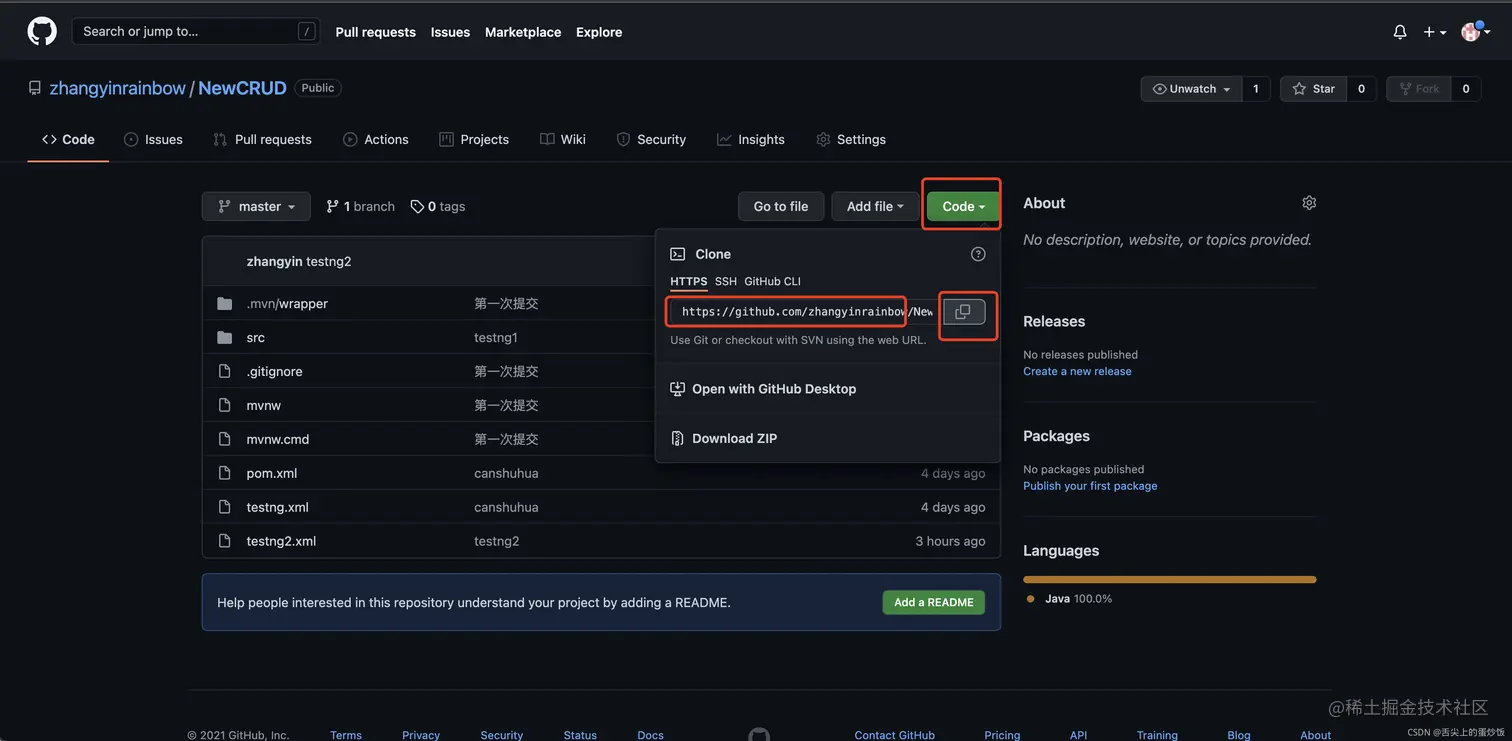View the 0 tags link

click(x=438, y=206)
